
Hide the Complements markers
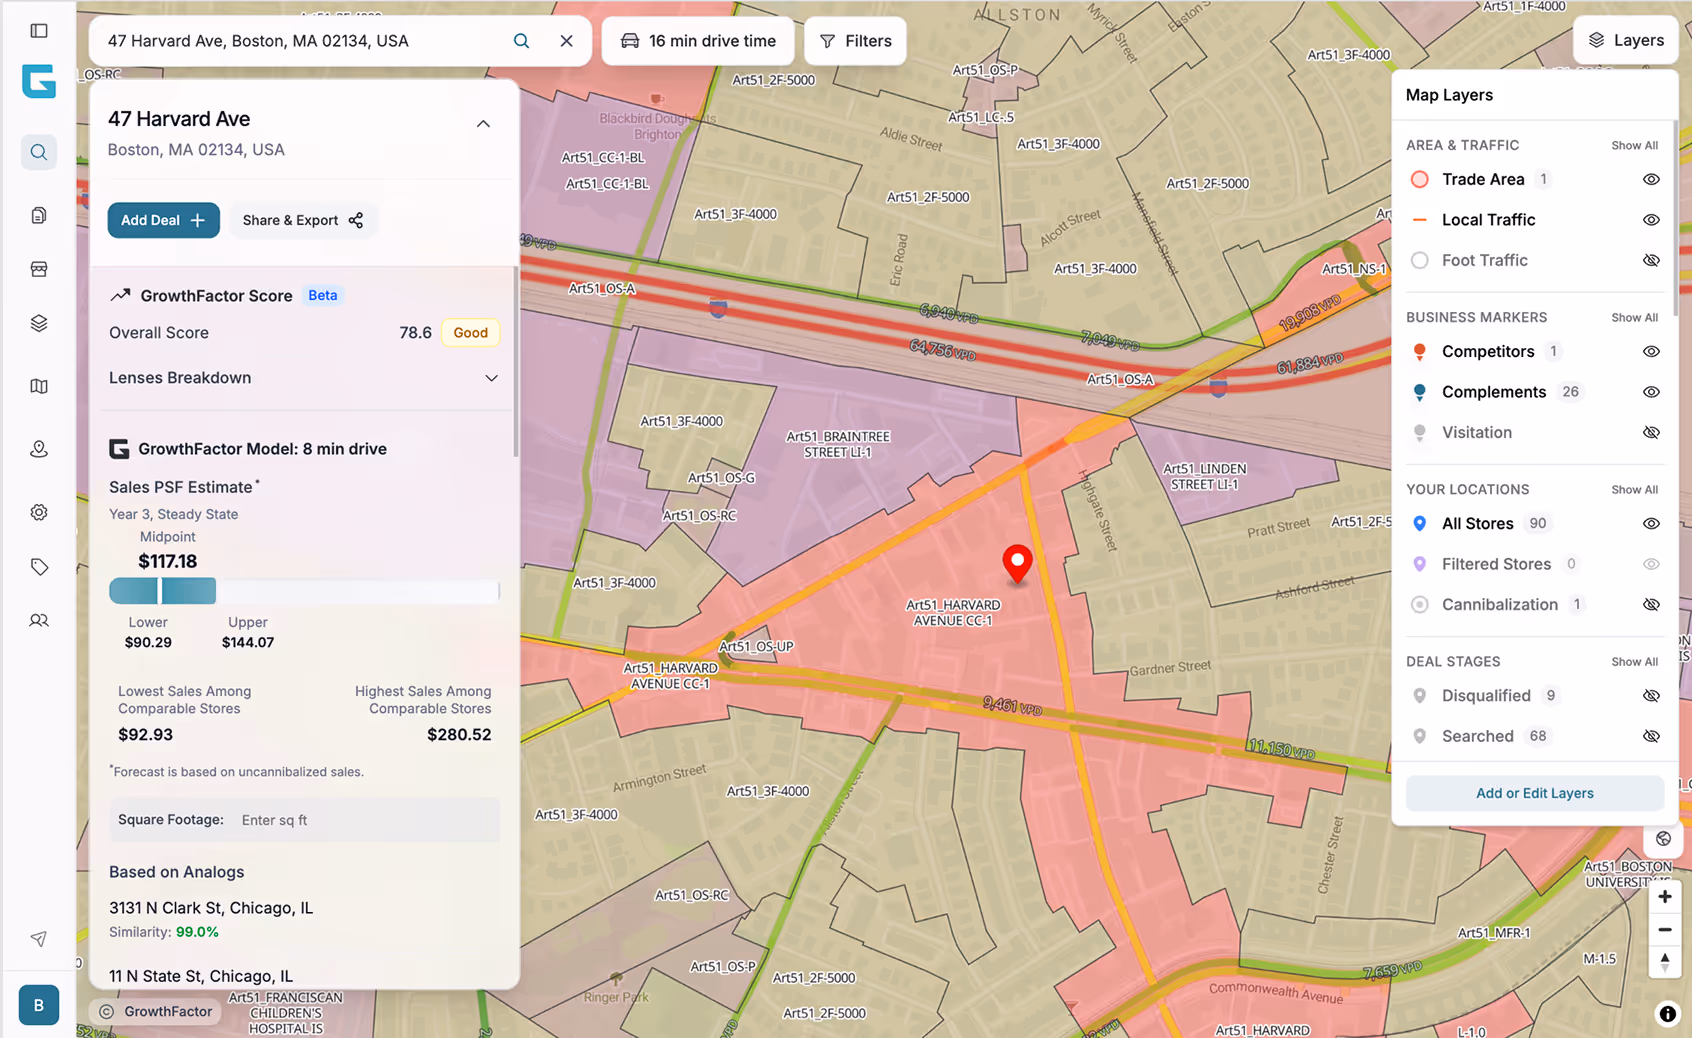point(1651,392)
